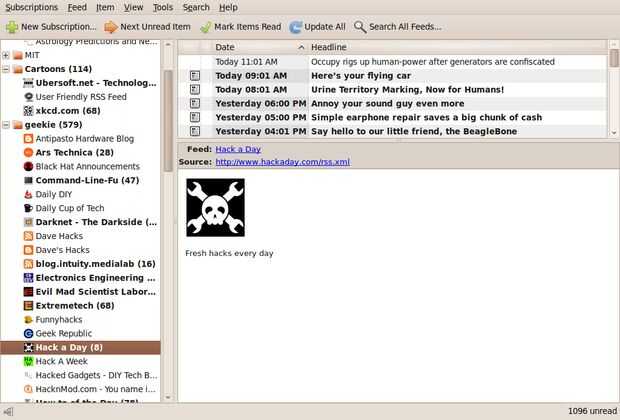The height and width of the screenshot is (420, 620).
Task: Click the '1096 unread' status text
Action: tap(592, 411)
